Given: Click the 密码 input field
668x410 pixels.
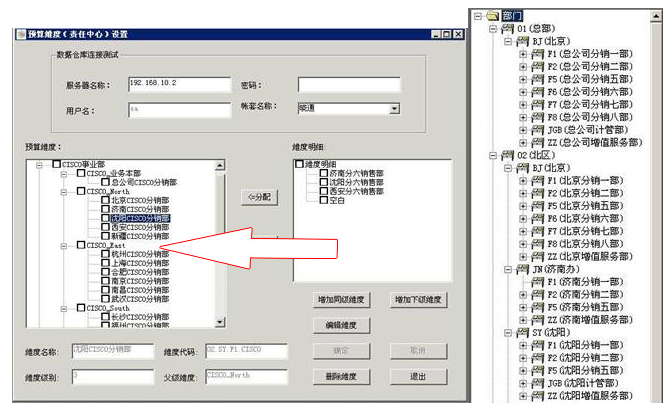Looking at the screenshot, I should click(x=349, y=84).
